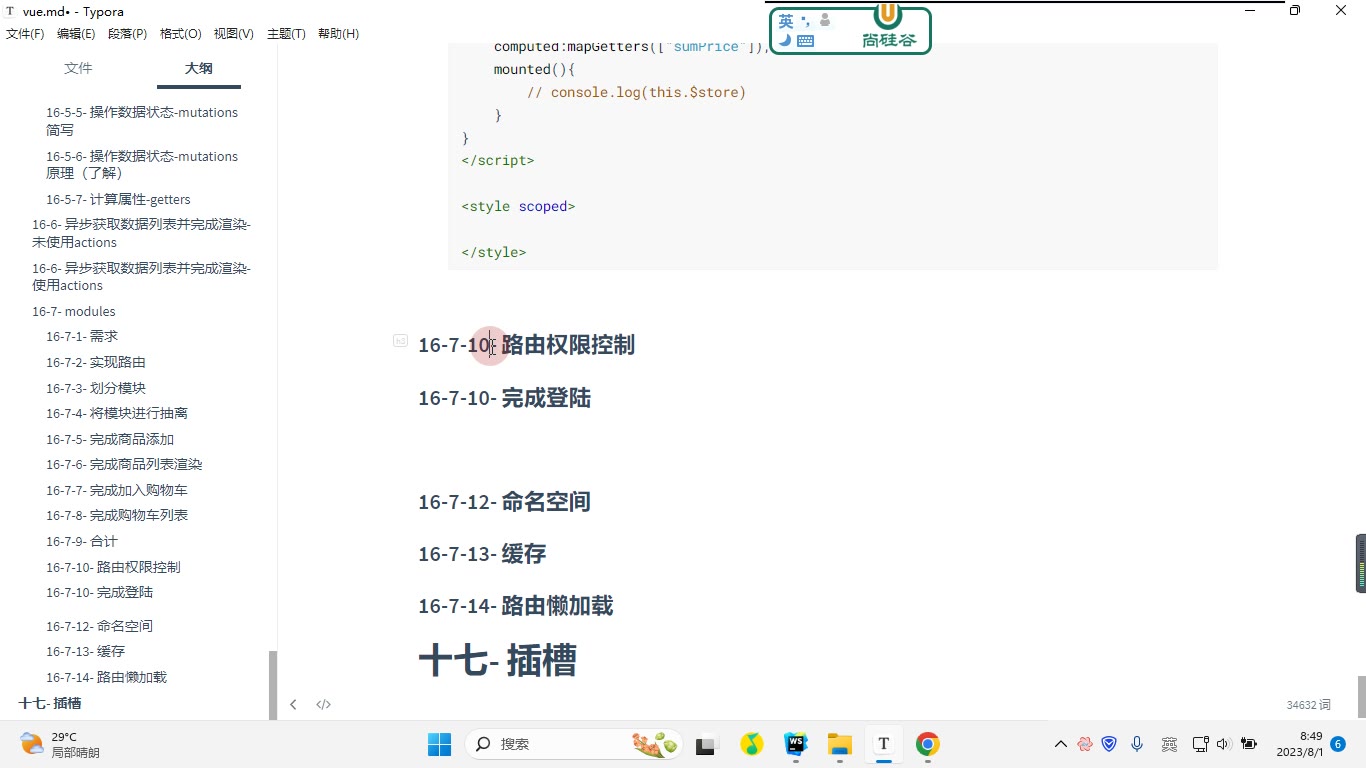Click the heading level marker beside 16-7-10

pos(400,341)
